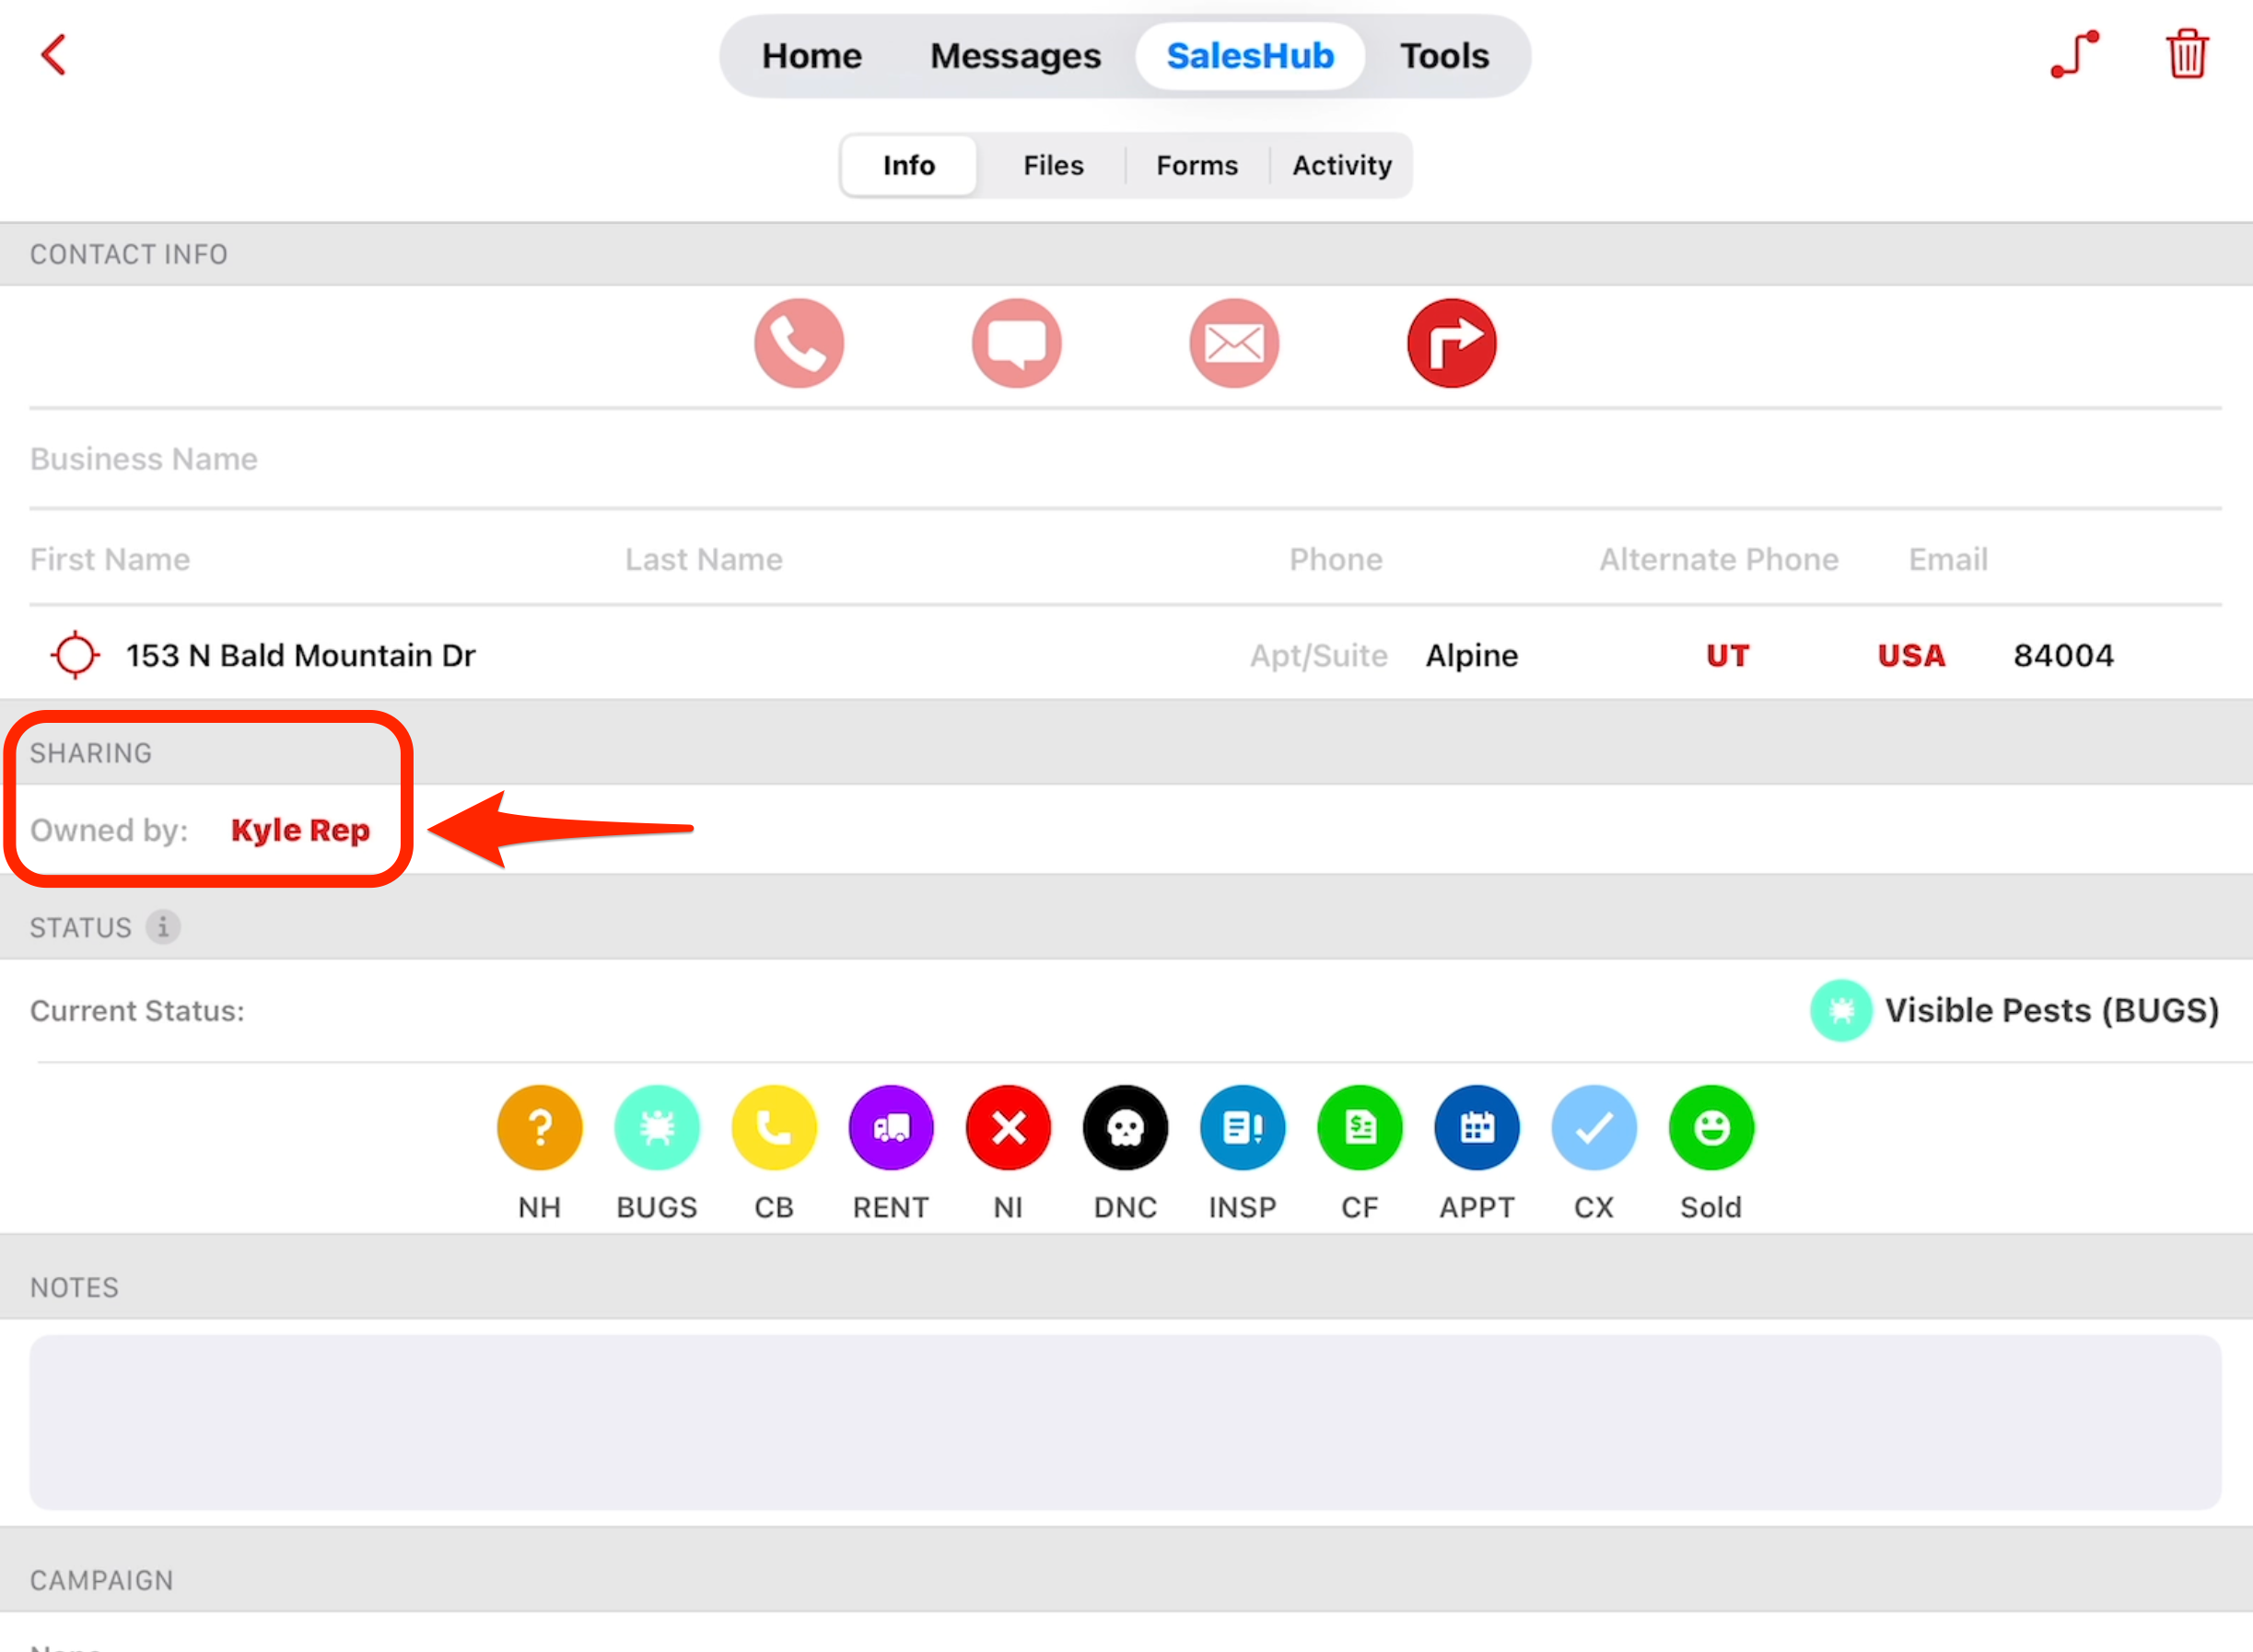Image resolution: width=2253 pixels, height=1652 pixels.
Task: Open the UT state picker
Action: pos(1727,655)
